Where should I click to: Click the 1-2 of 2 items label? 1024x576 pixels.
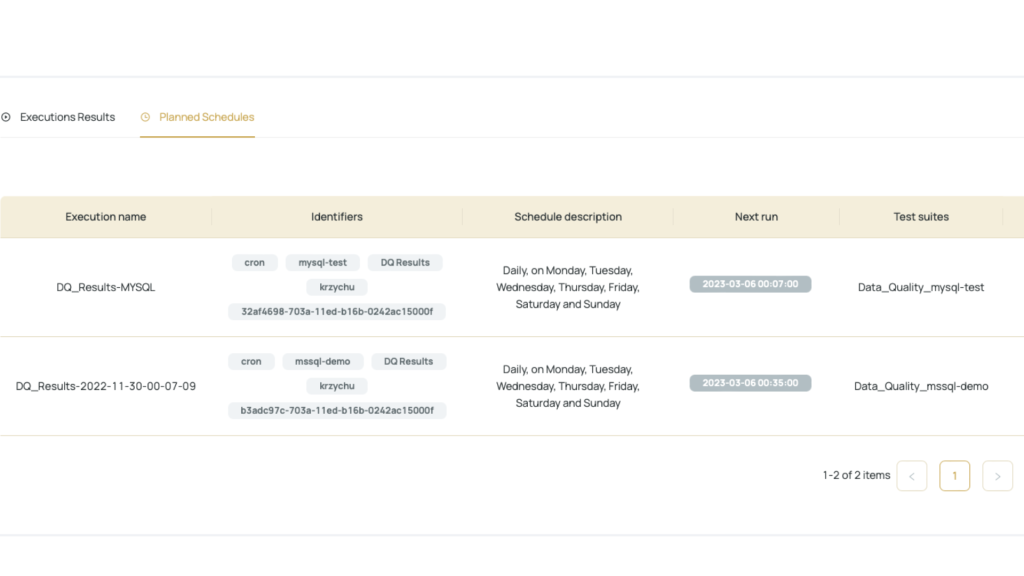[856, 475]
